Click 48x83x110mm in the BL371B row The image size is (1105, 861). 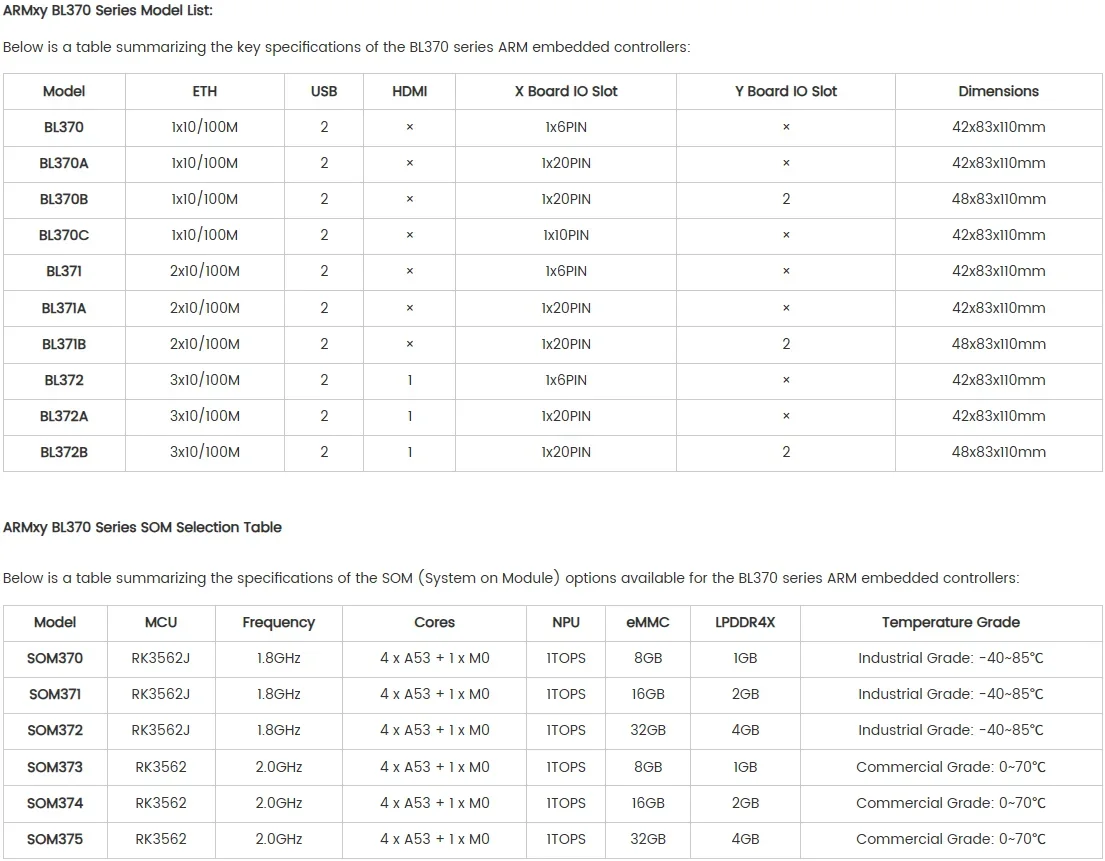(999, 344)
